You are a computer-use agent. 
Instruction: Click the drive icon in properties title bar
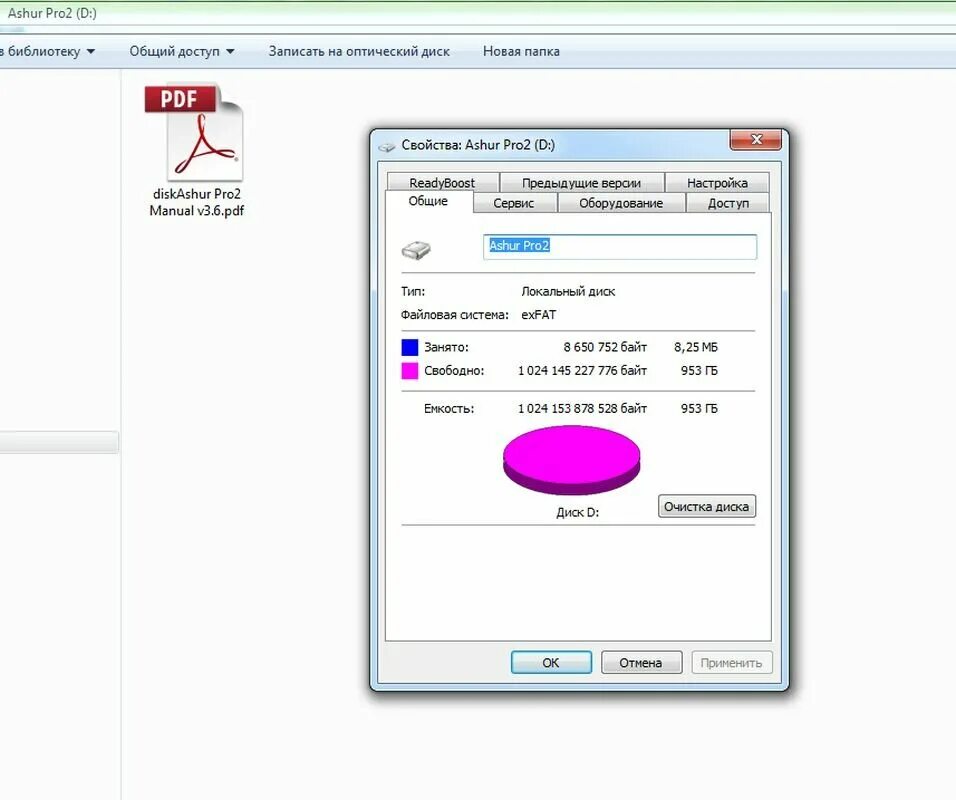pyautogui.click(x=387, y=146)
